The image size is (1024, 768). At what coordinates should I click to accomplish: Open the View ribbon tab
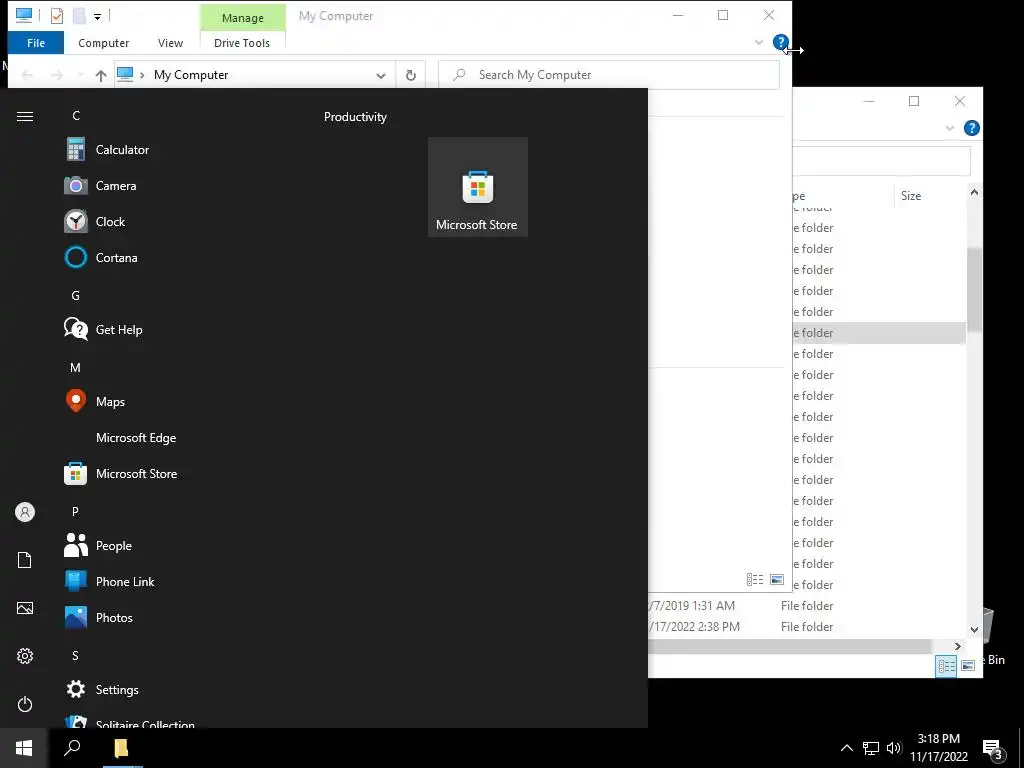[x=170, y=43]
